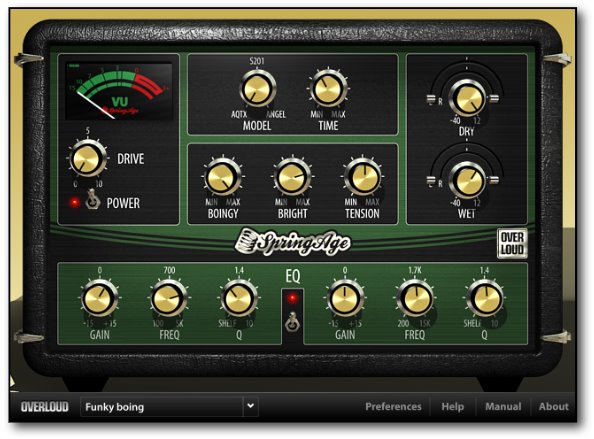Click the OVERLOUD logo in bottom bar

[x=44, y=407]
